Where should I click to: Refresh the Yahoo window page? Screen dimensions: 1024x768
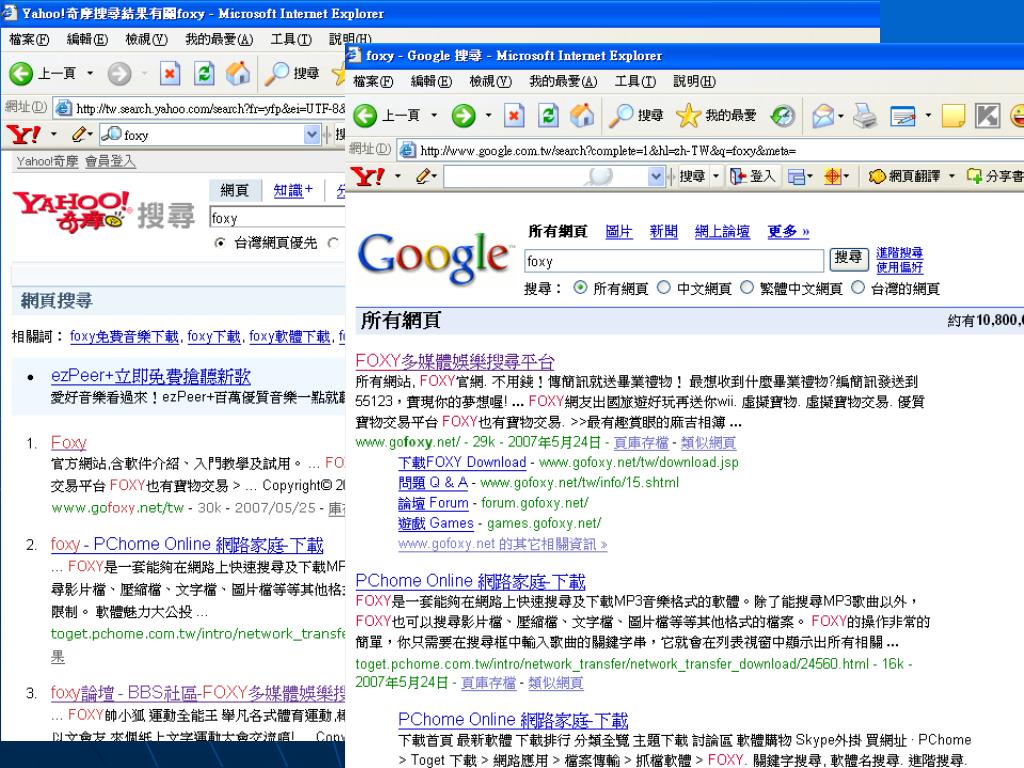pos(204,74)
